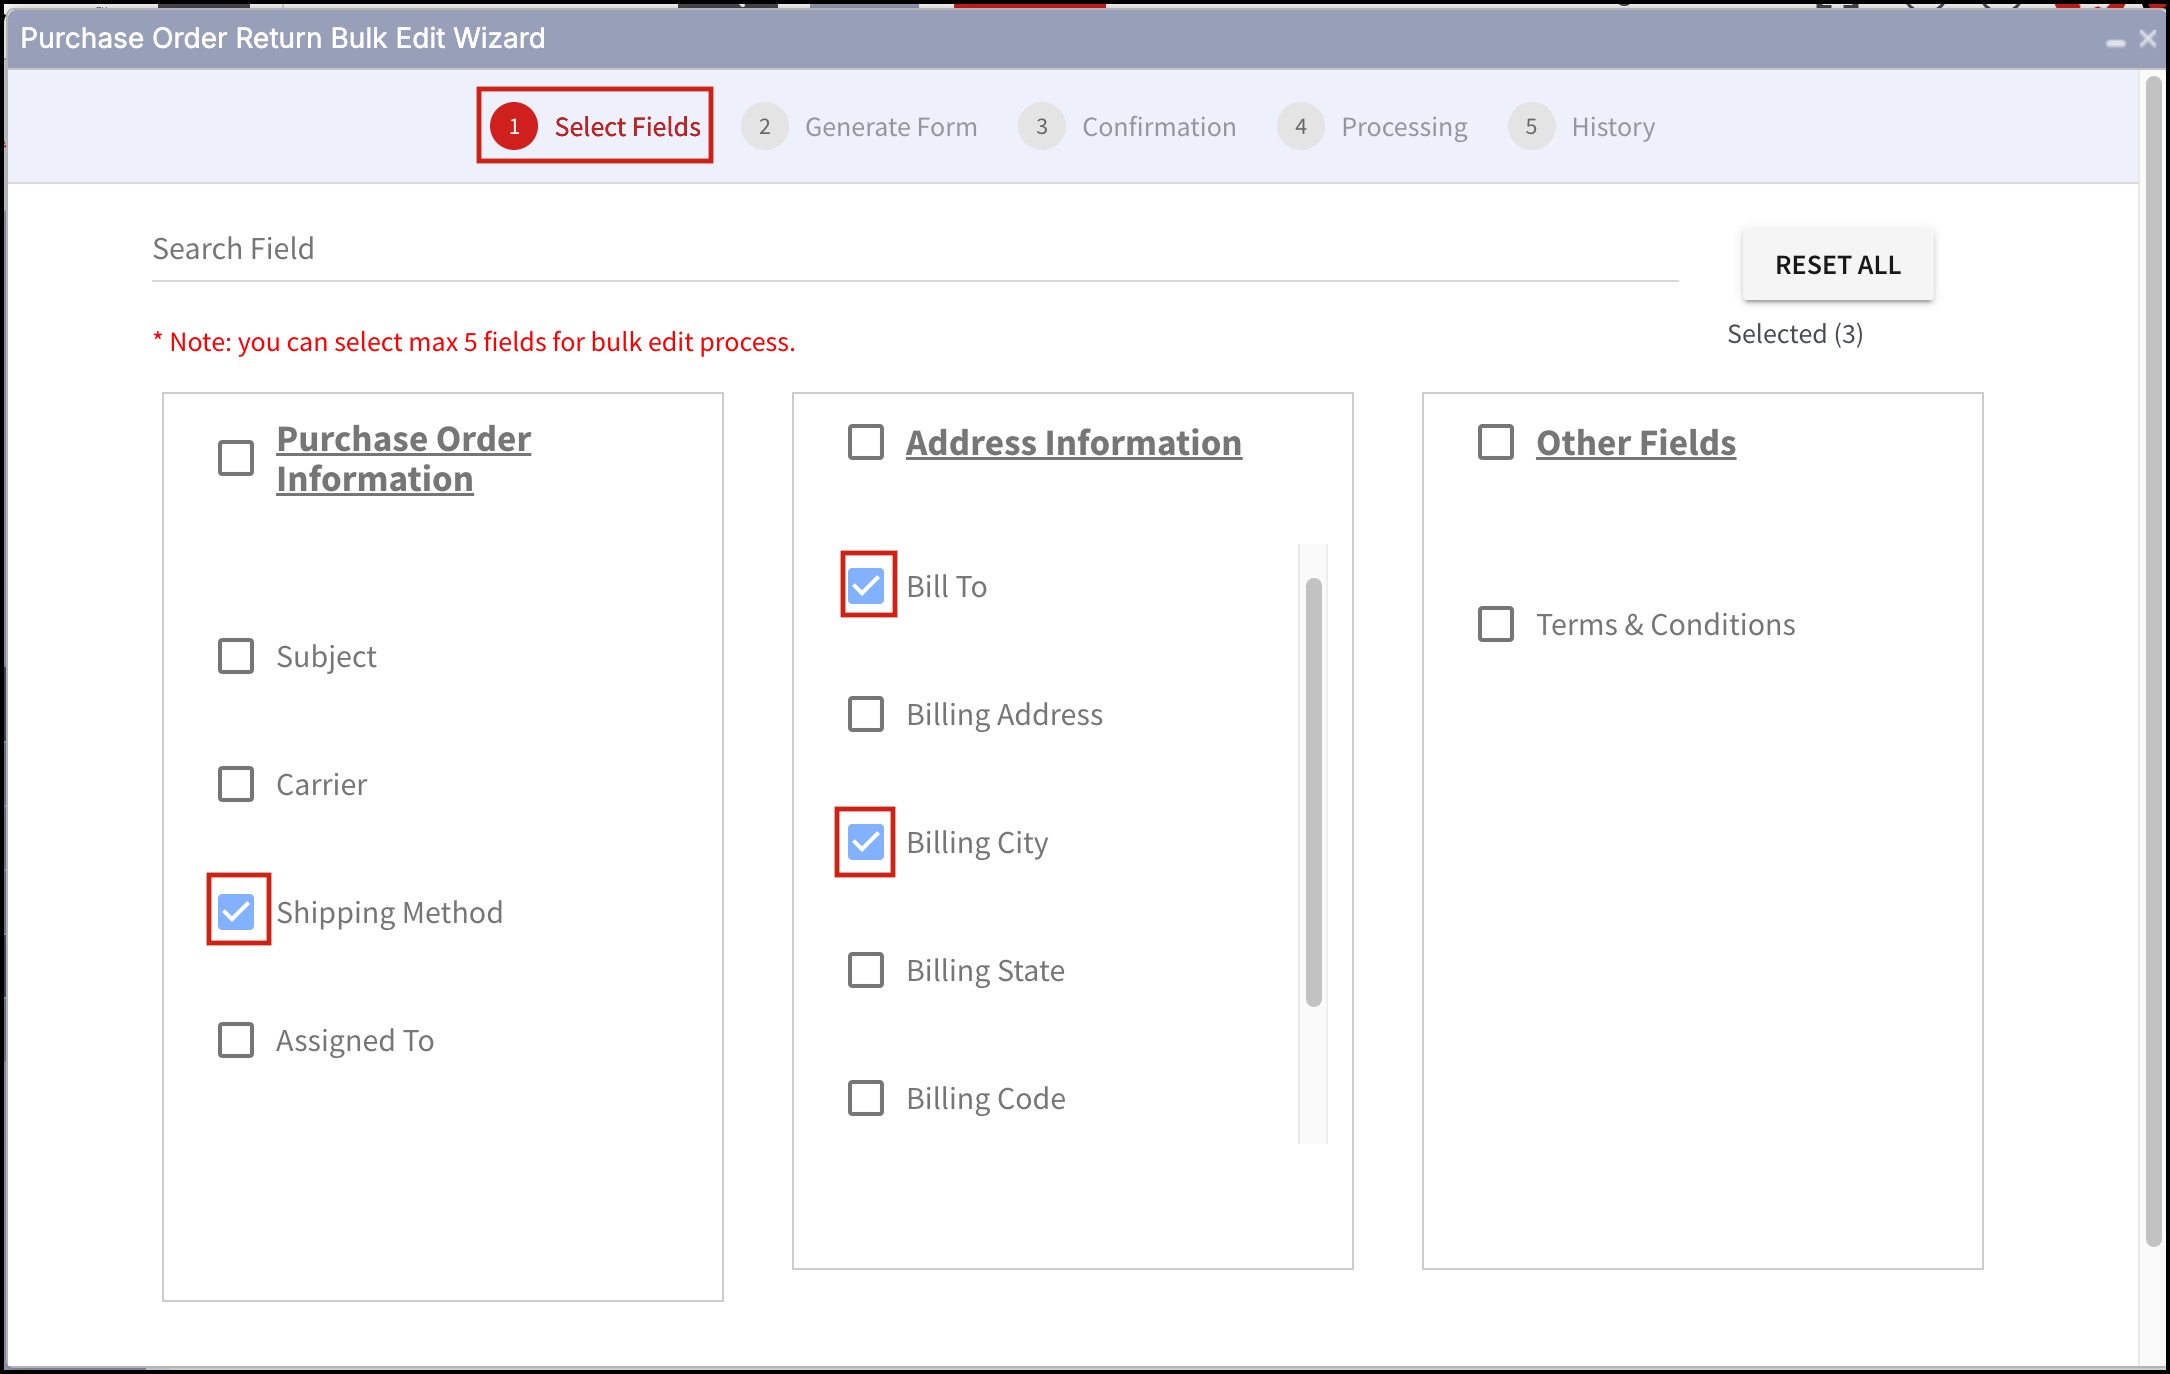Click the History step label
2170x1374 pixels.
[1612, 127]
